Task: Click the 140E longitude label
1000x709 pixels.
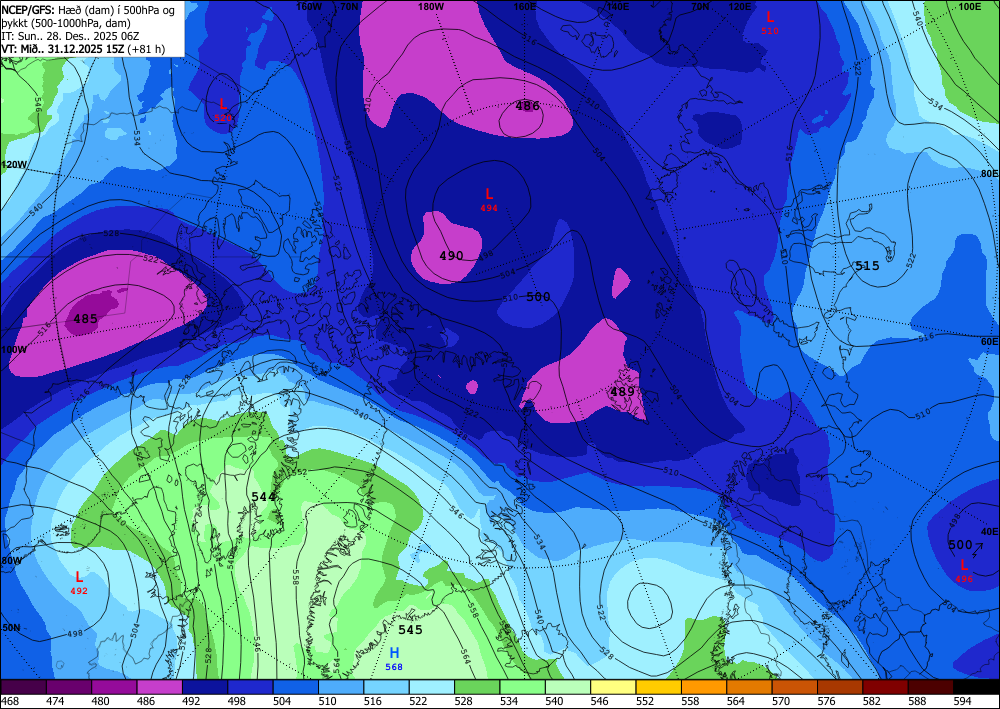Action: (617, 6)
